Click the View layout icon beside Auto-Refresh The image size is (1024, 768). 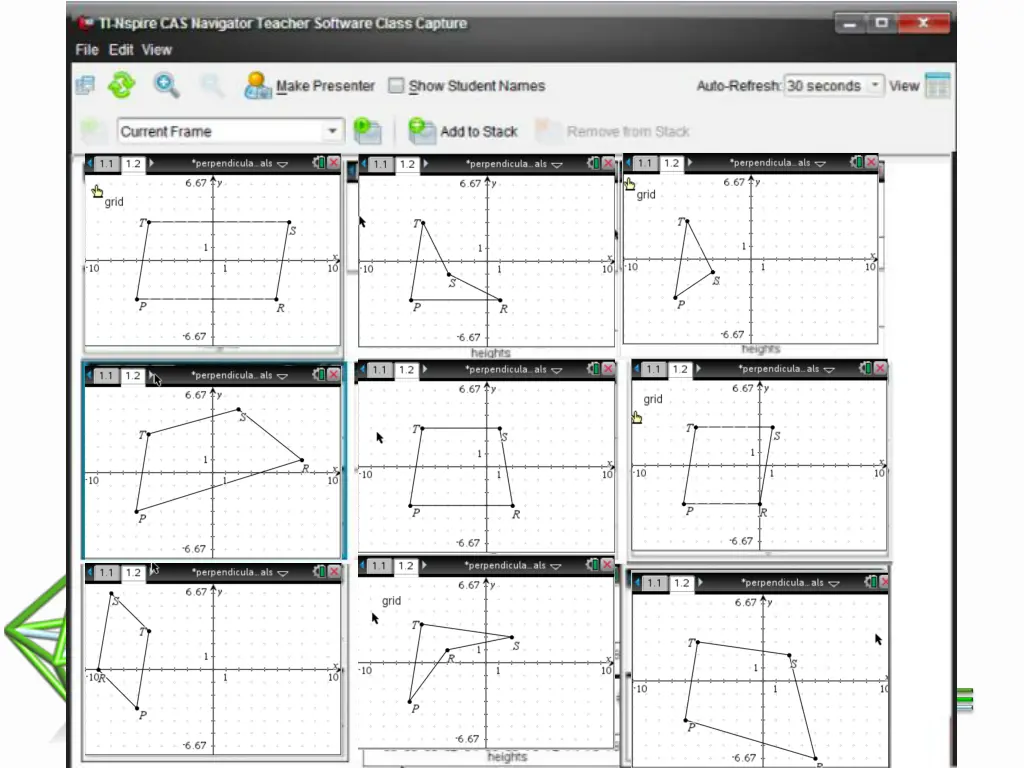tap(937, 86)
